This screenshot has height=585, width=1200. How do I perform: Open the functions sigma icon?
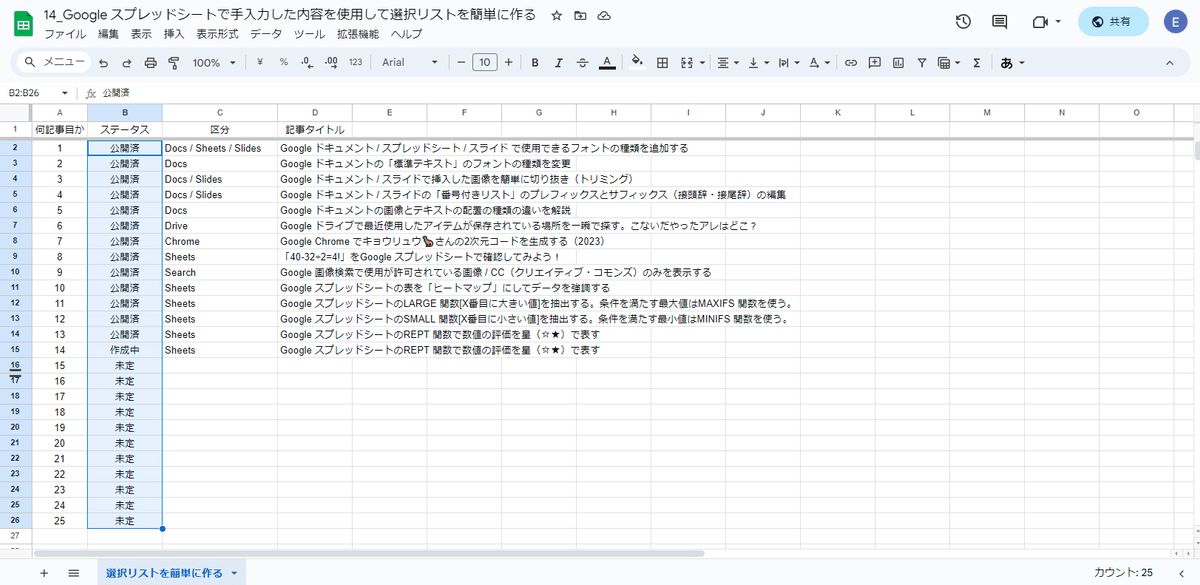pyautogui.click(x=976, y=62)
